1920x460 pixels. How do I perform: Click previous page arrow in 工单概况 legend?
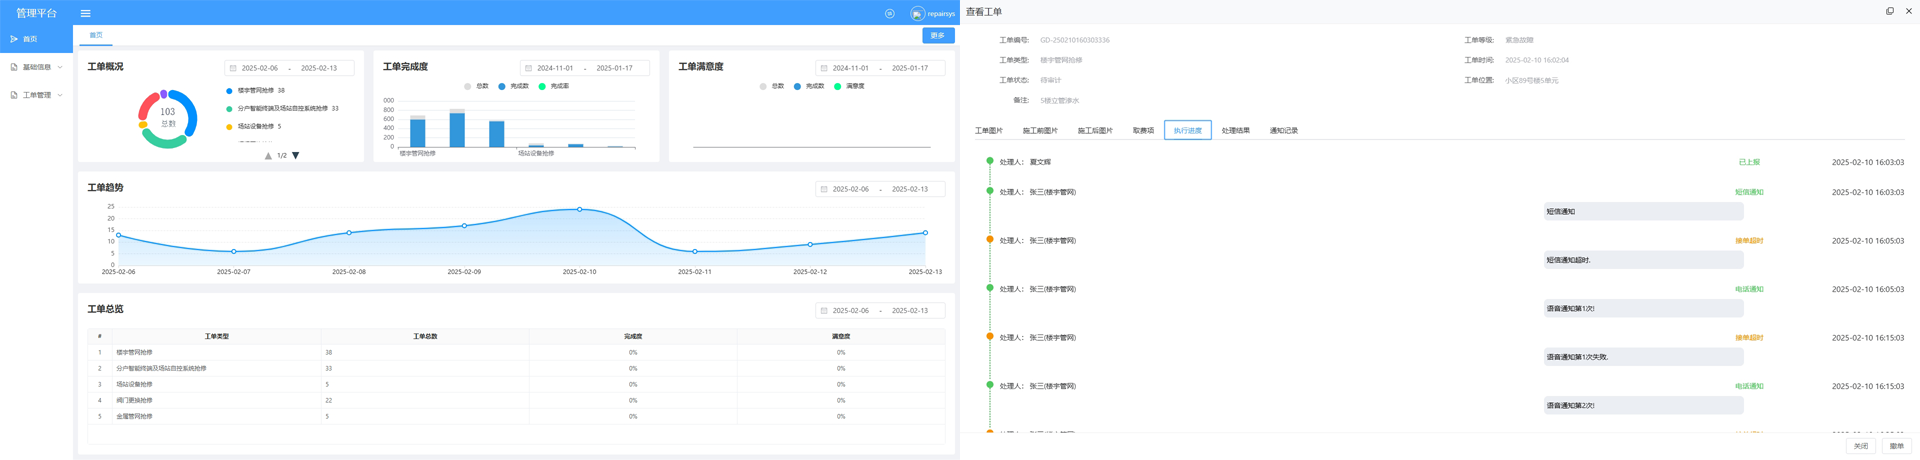click(268, 156)
